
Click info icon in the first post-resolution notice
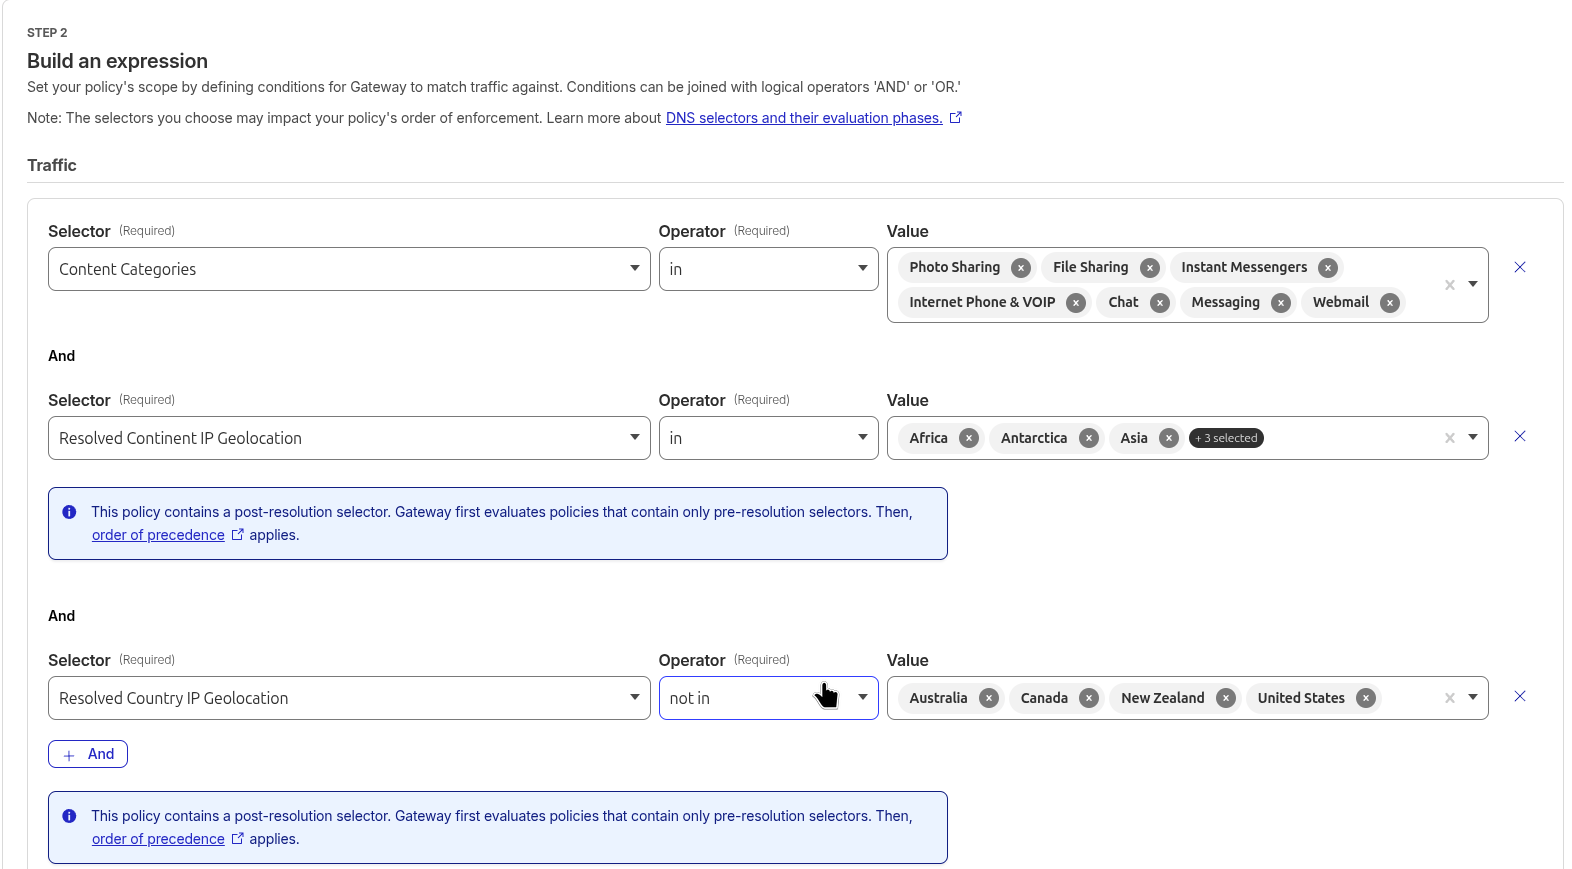tap(69, 512)
